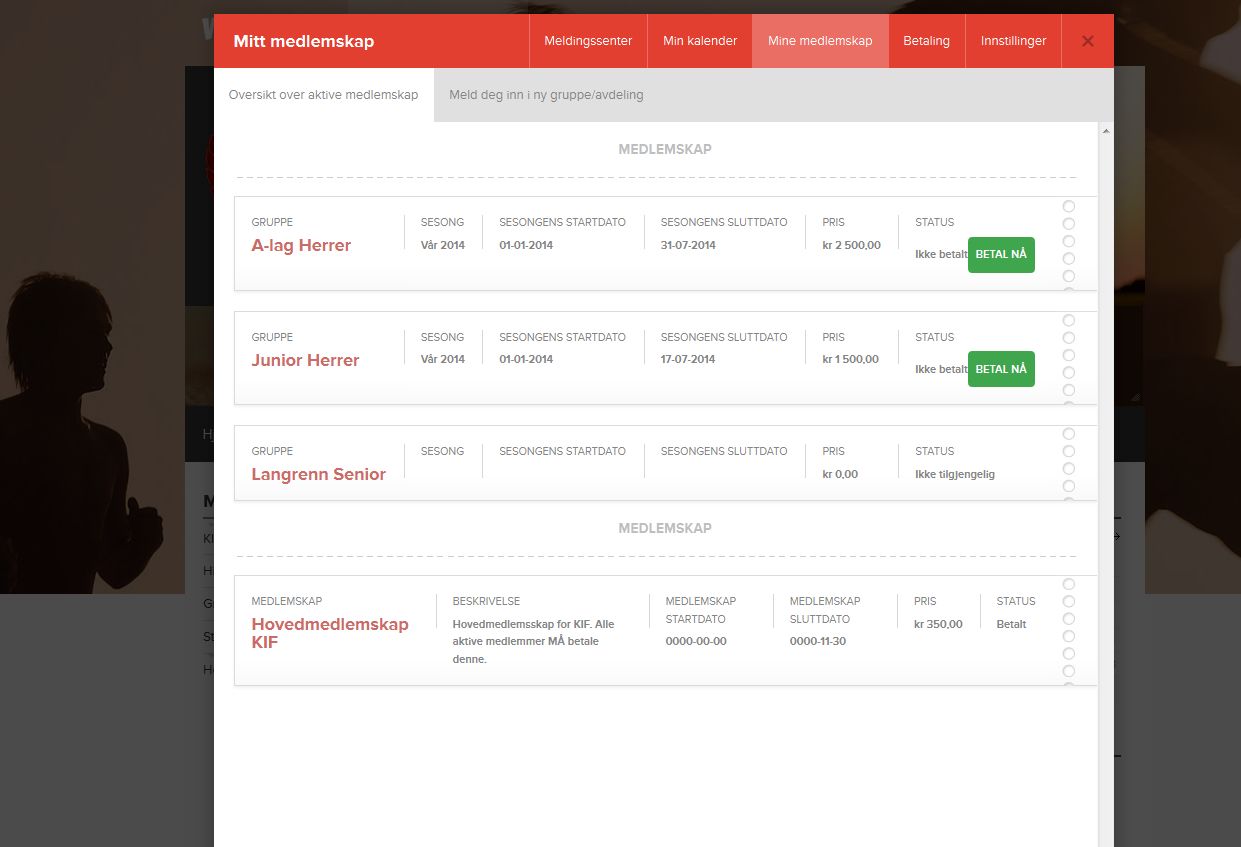Close the Mitt medlemskap dialog
1241x847 pixels.
click(x=1088, y=41)
